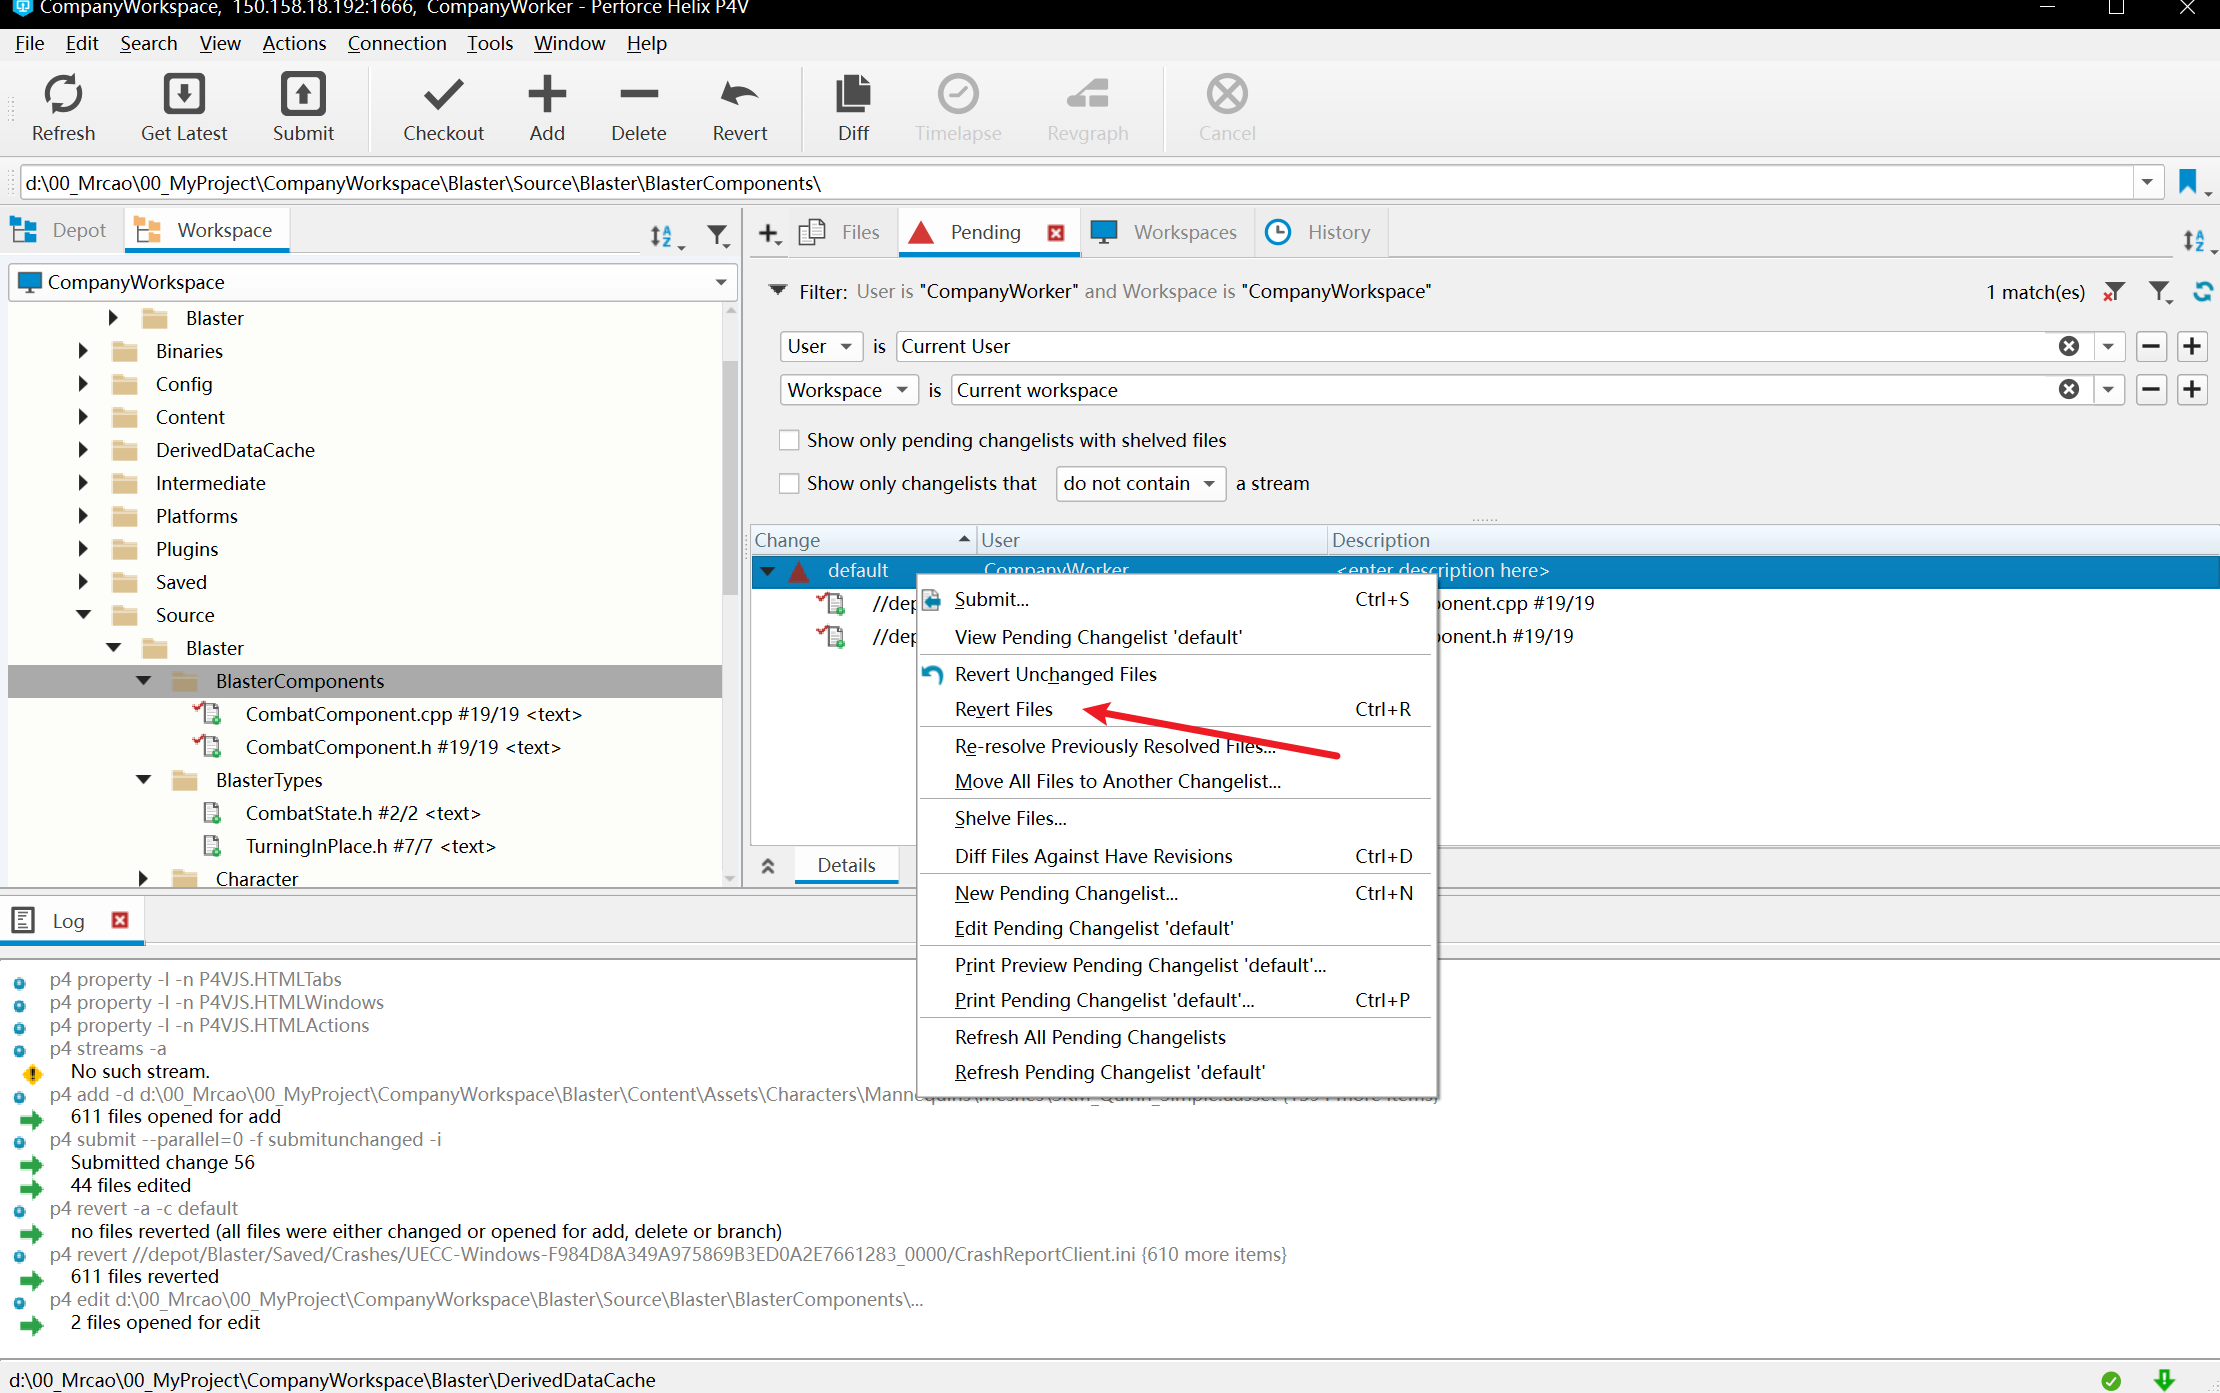Click the blue bookmark icon beside address bar
This screenshot has width=2220, height=1393.
[x=2188, y=182]
